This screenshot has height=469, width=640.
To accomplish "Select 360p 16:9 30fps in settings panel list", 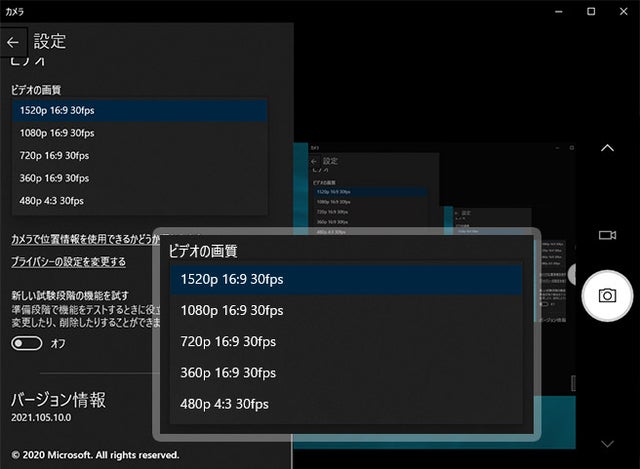I will click(x=140, y=178).
